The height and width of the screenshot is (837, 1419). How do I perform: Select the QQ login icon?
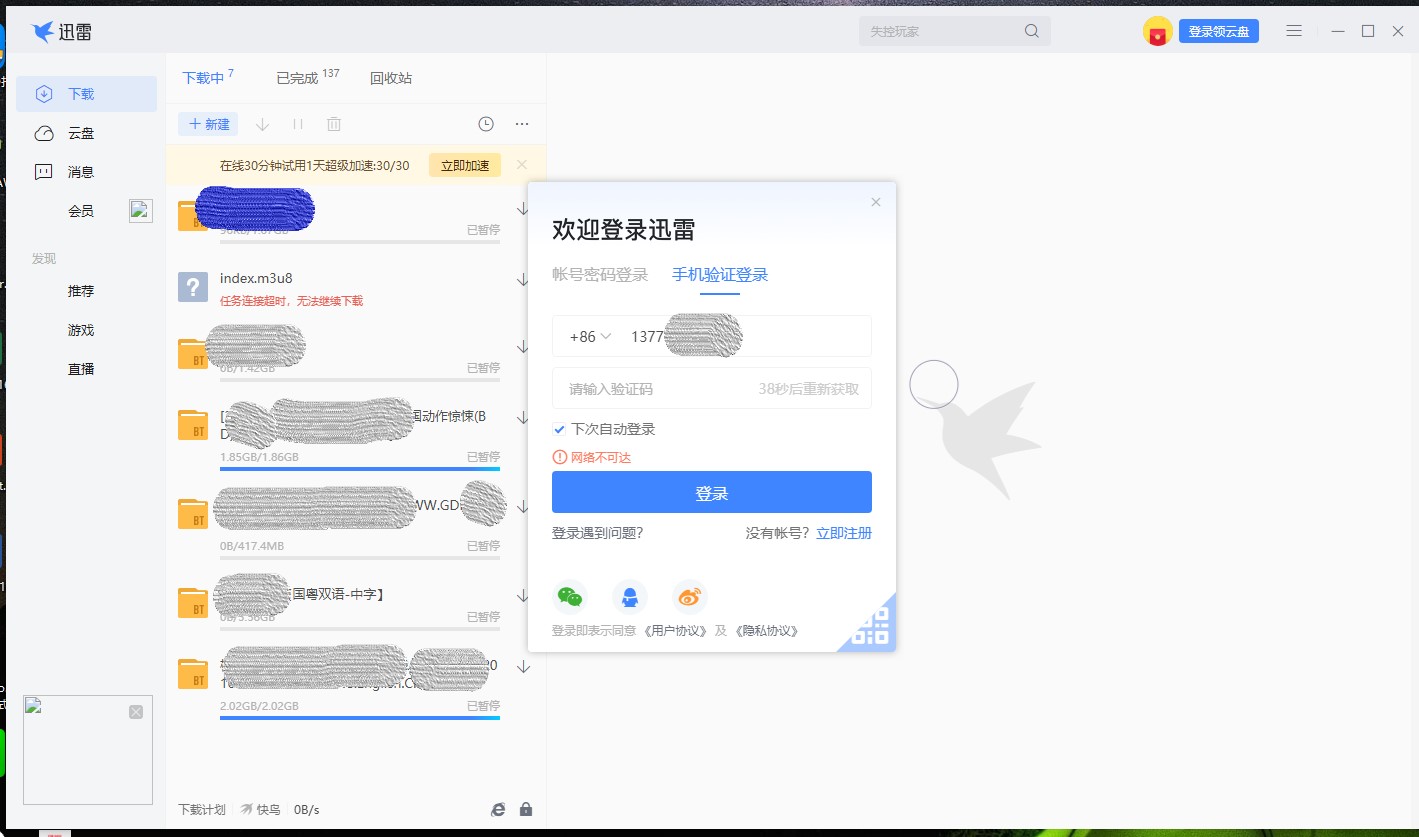pos(630,595)
